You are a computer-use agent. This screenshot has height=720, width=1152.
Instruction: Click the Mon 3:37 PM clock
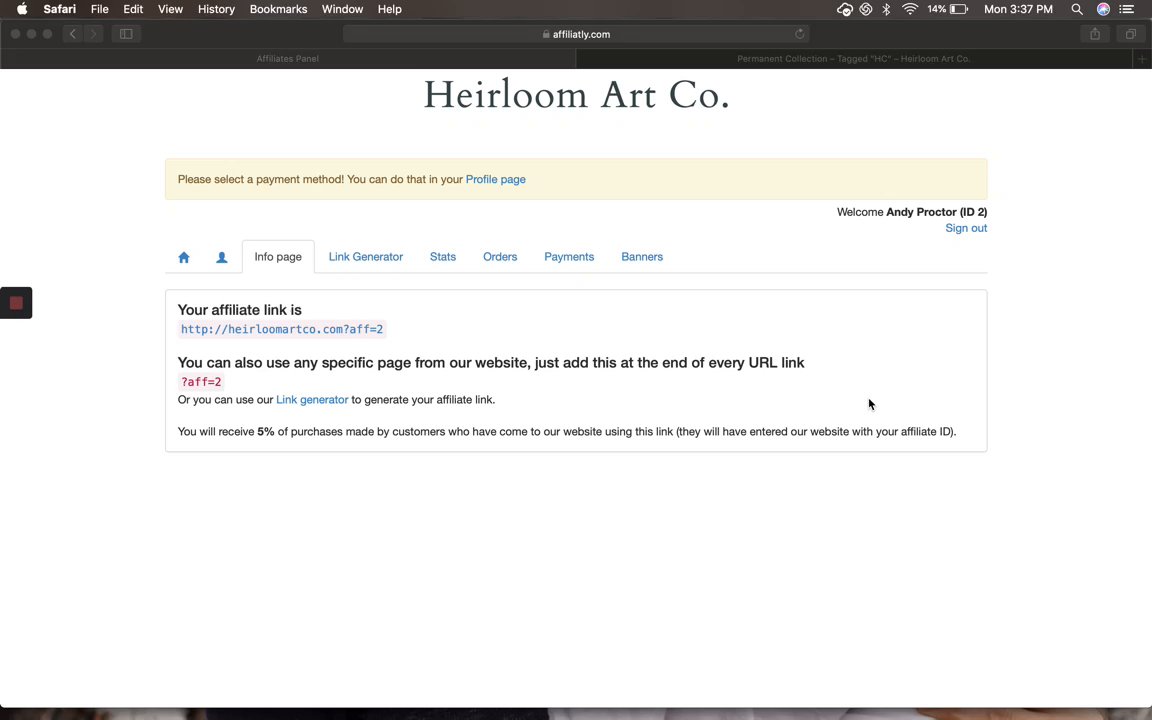(x=1018, y=9)
